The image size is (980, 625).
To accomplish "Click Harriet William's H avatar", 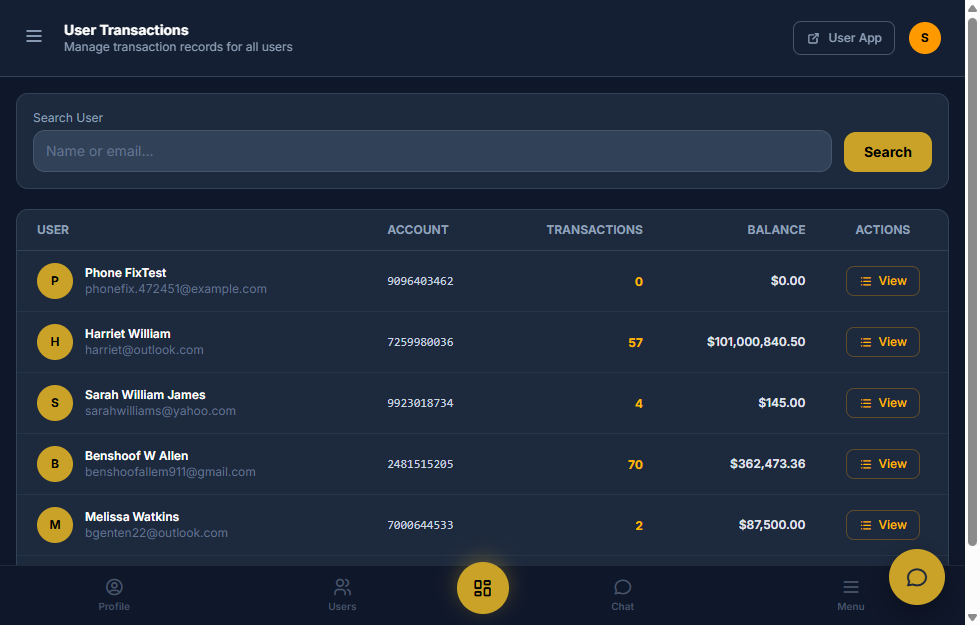I will click(x=55, y=342).
